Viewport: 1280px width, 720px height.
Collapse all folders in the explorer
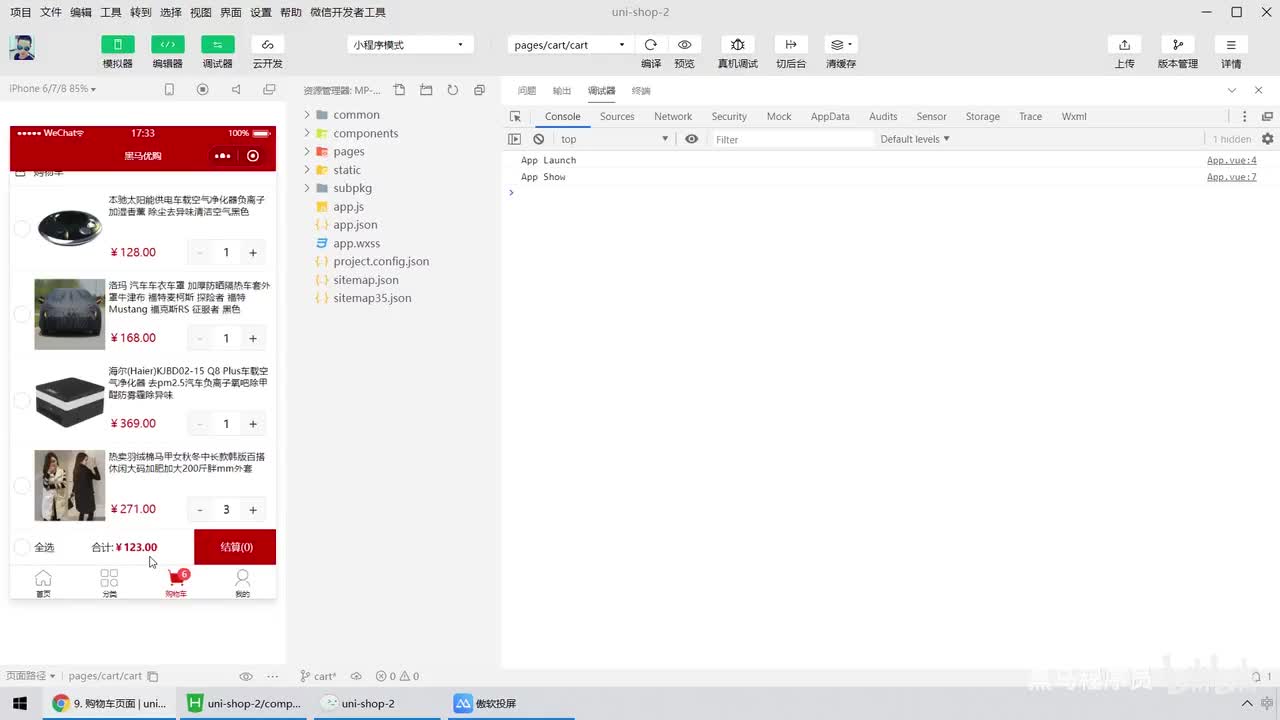click(x=479, y=90)
